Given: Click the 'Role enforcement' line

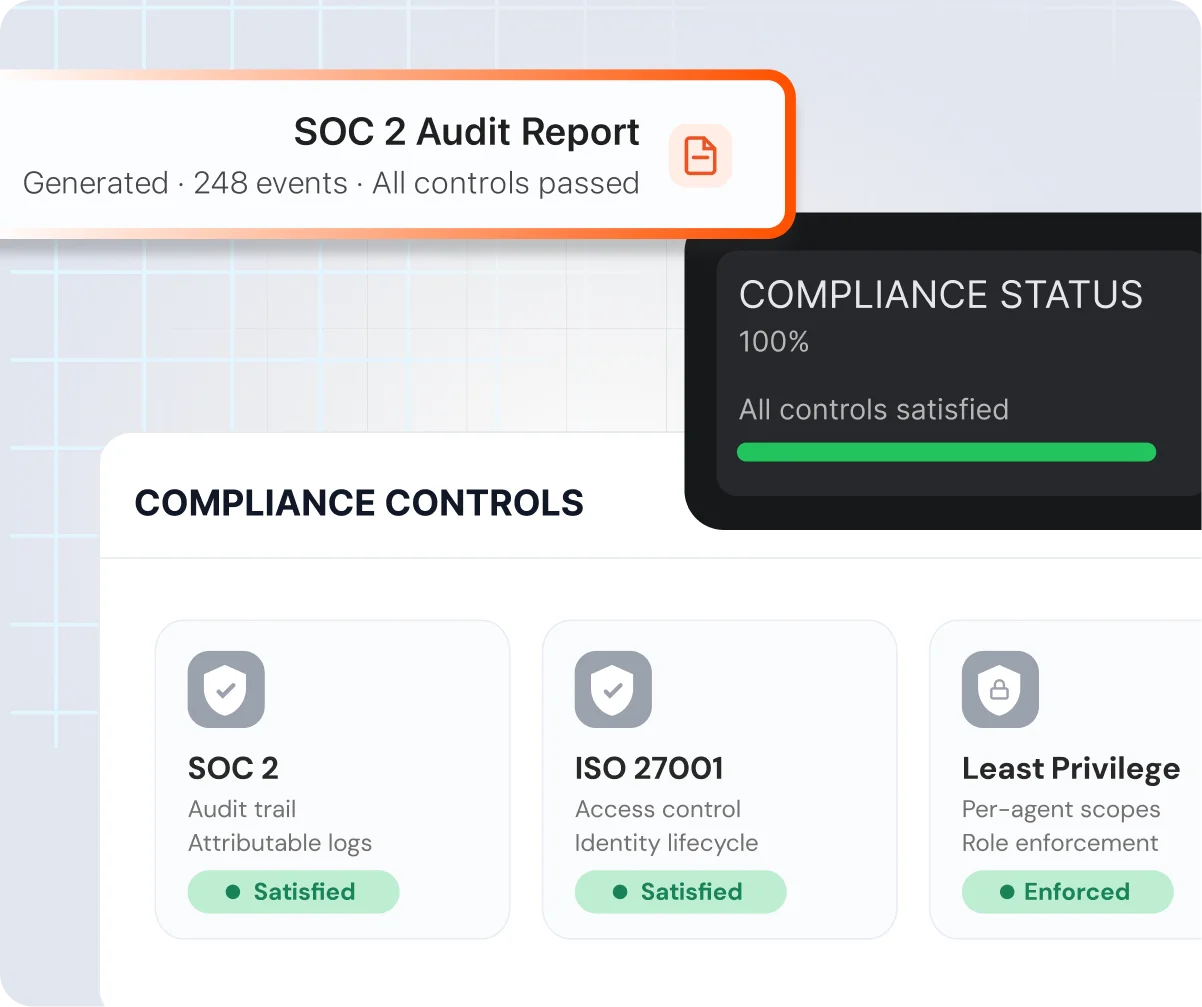Looking at the screenshot, I should 1060,843.
